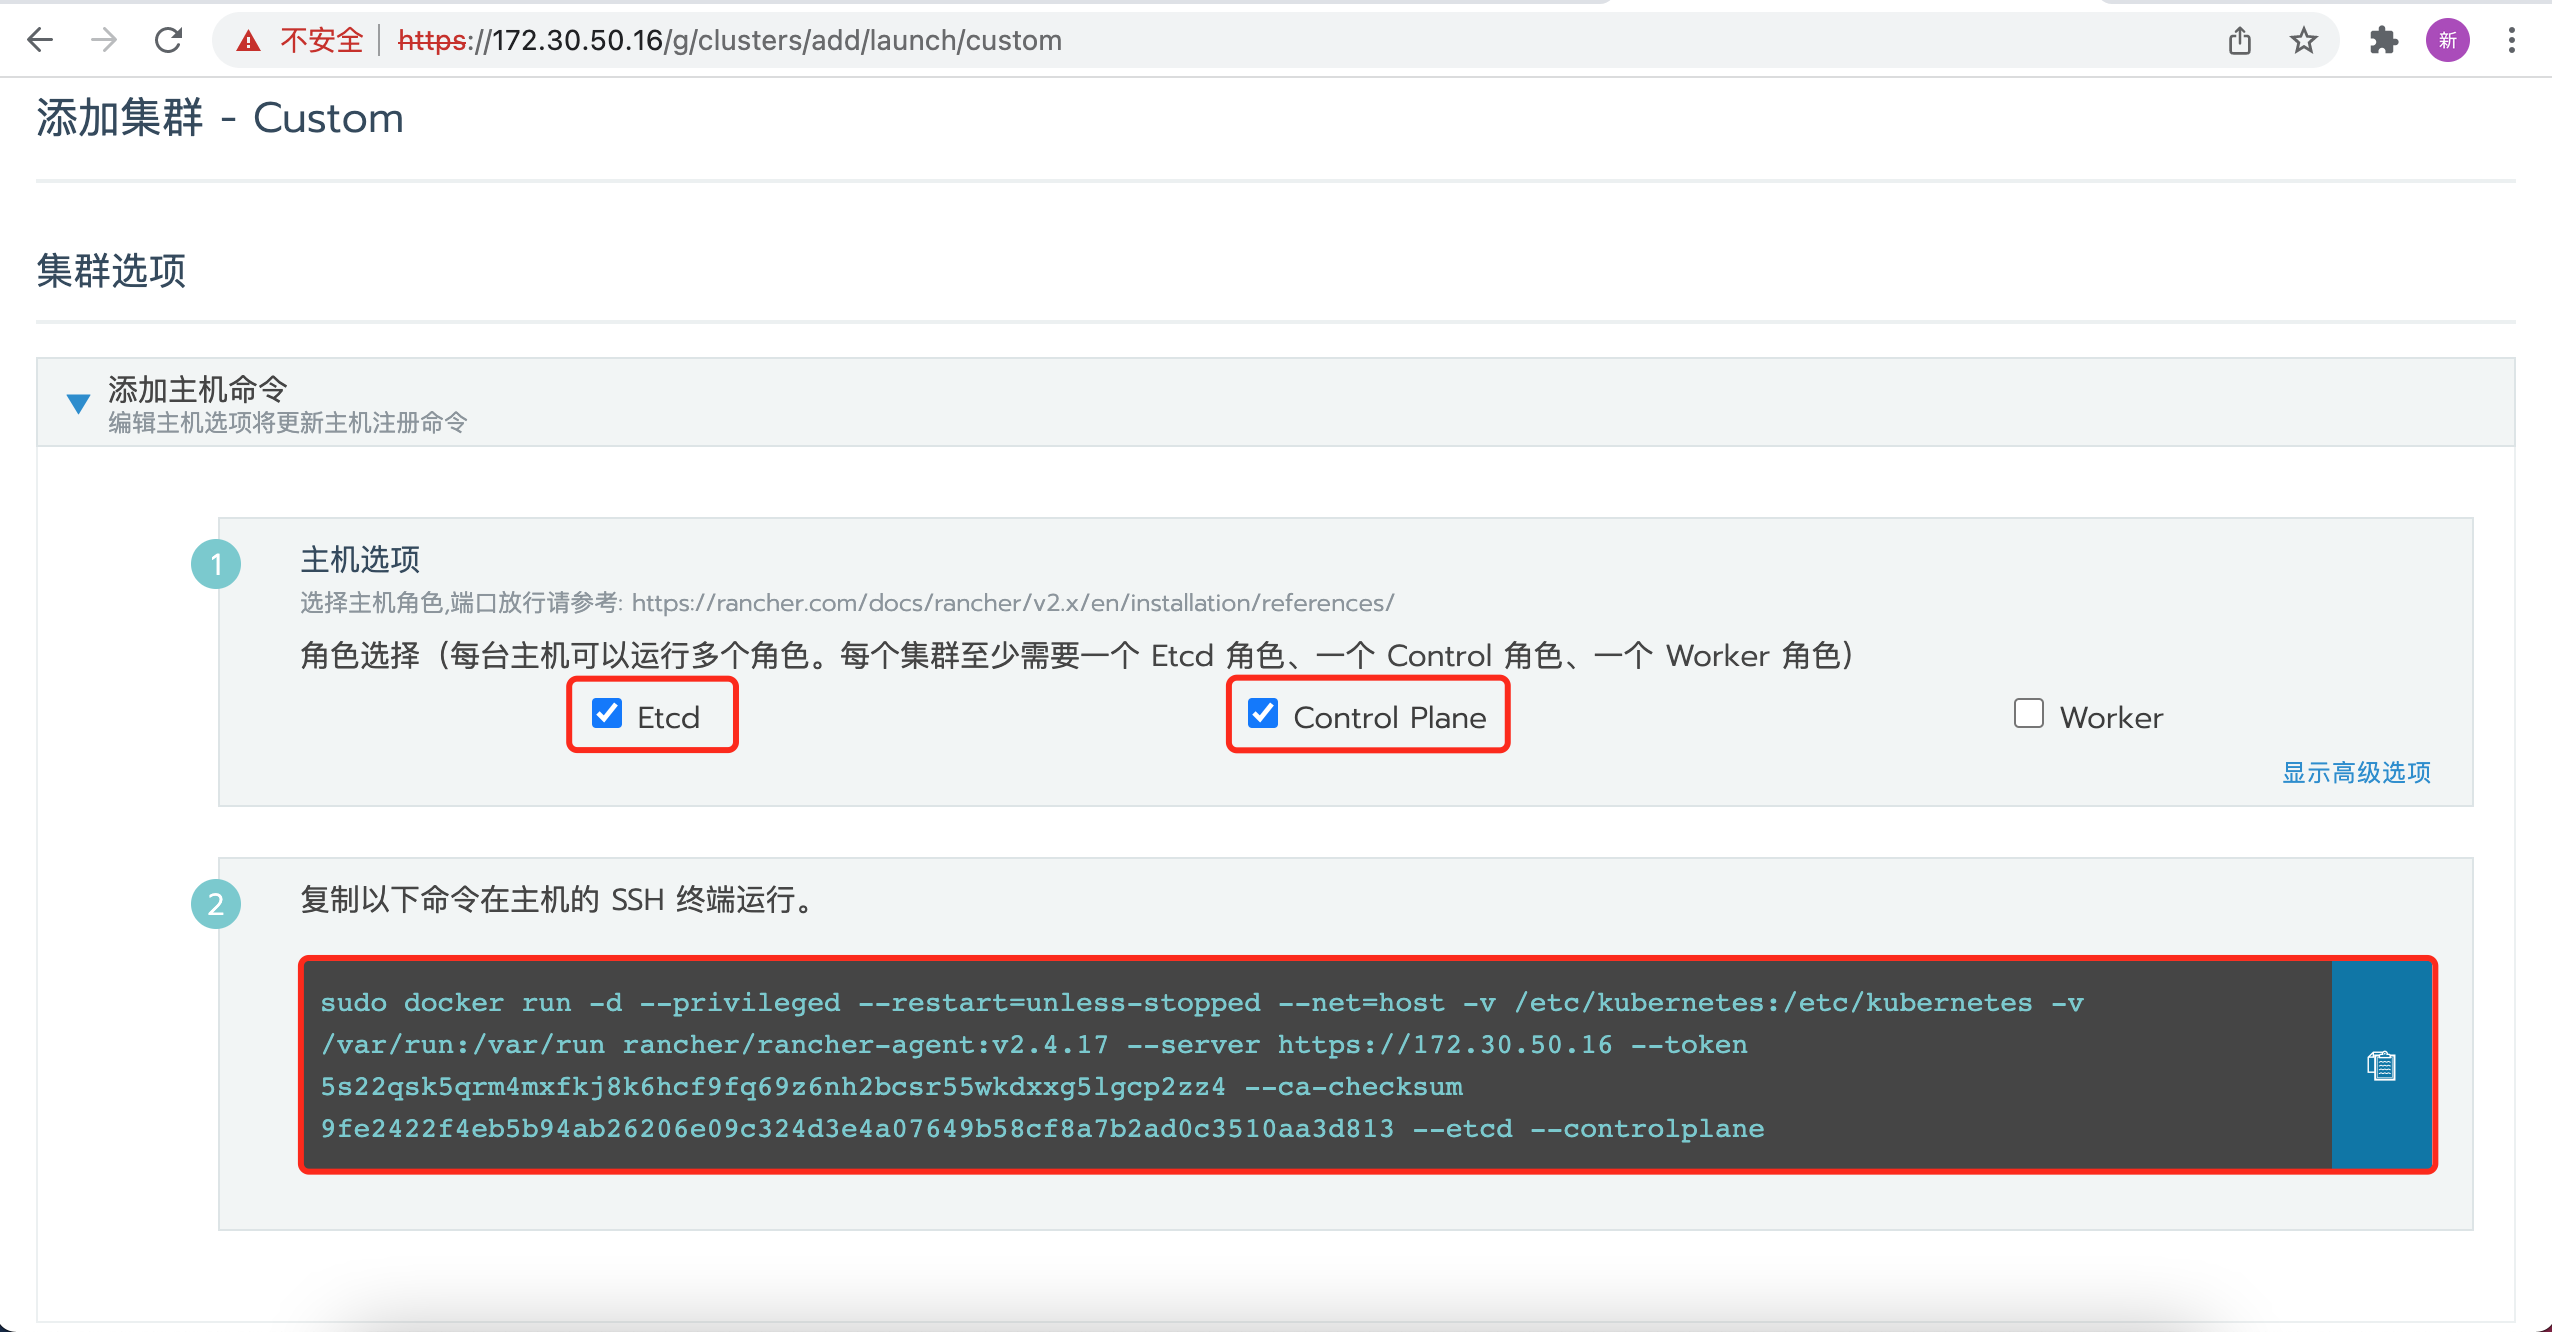The image size is (2552, 1332).
Task: Go forward in browser history
Action: (104, 40)
